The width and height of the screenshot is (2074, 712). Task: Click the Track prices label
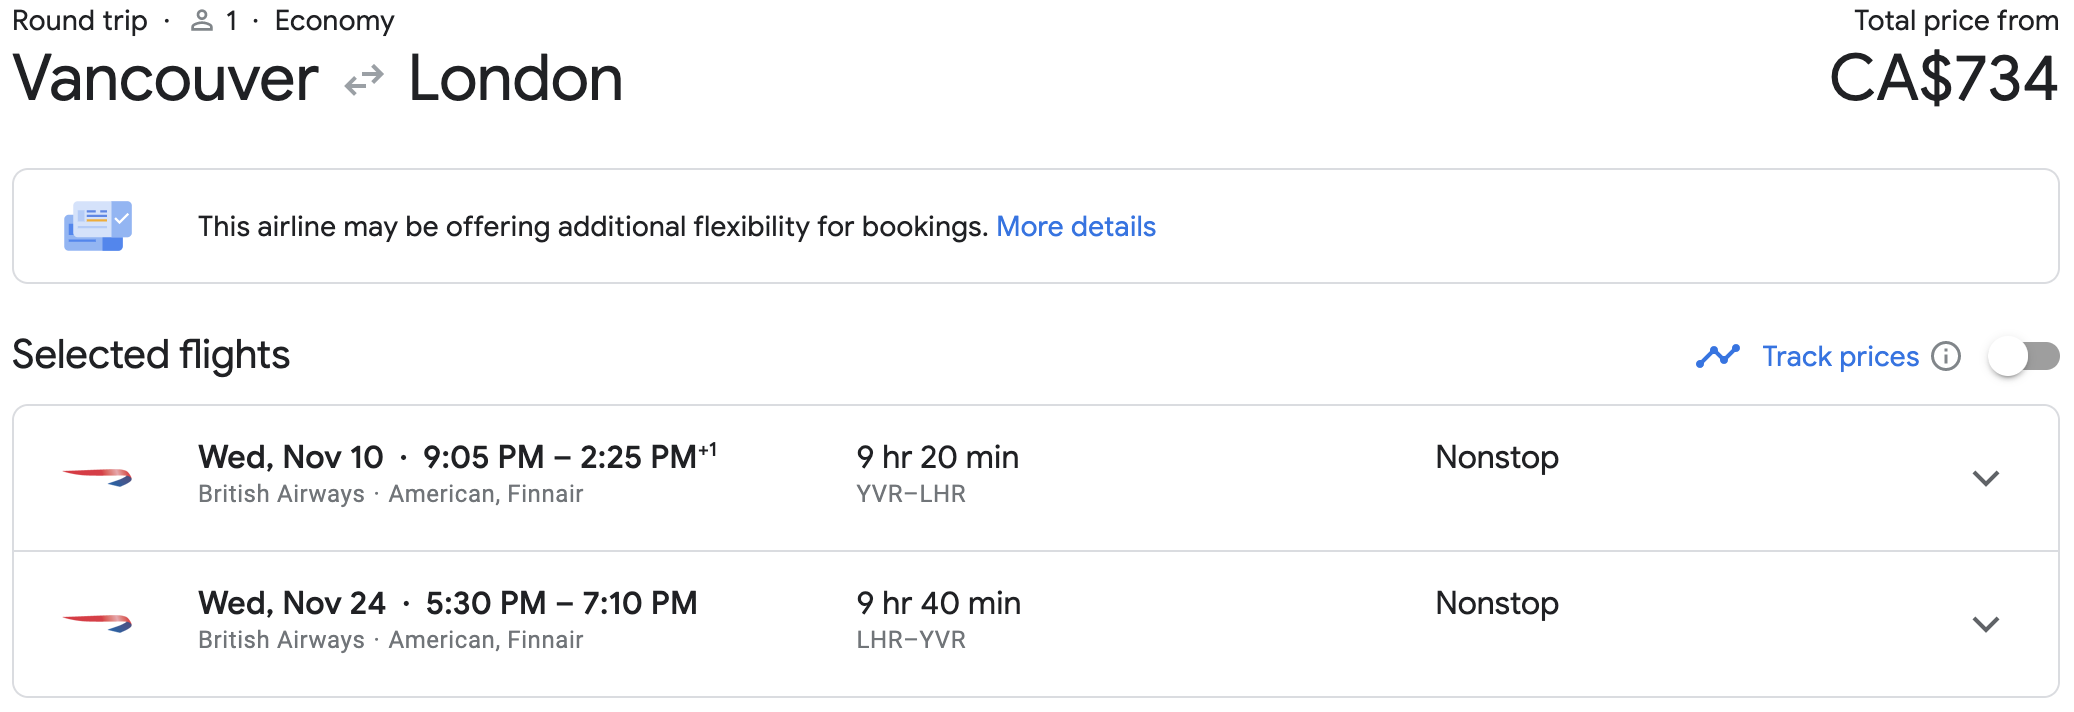point(1839,356)
